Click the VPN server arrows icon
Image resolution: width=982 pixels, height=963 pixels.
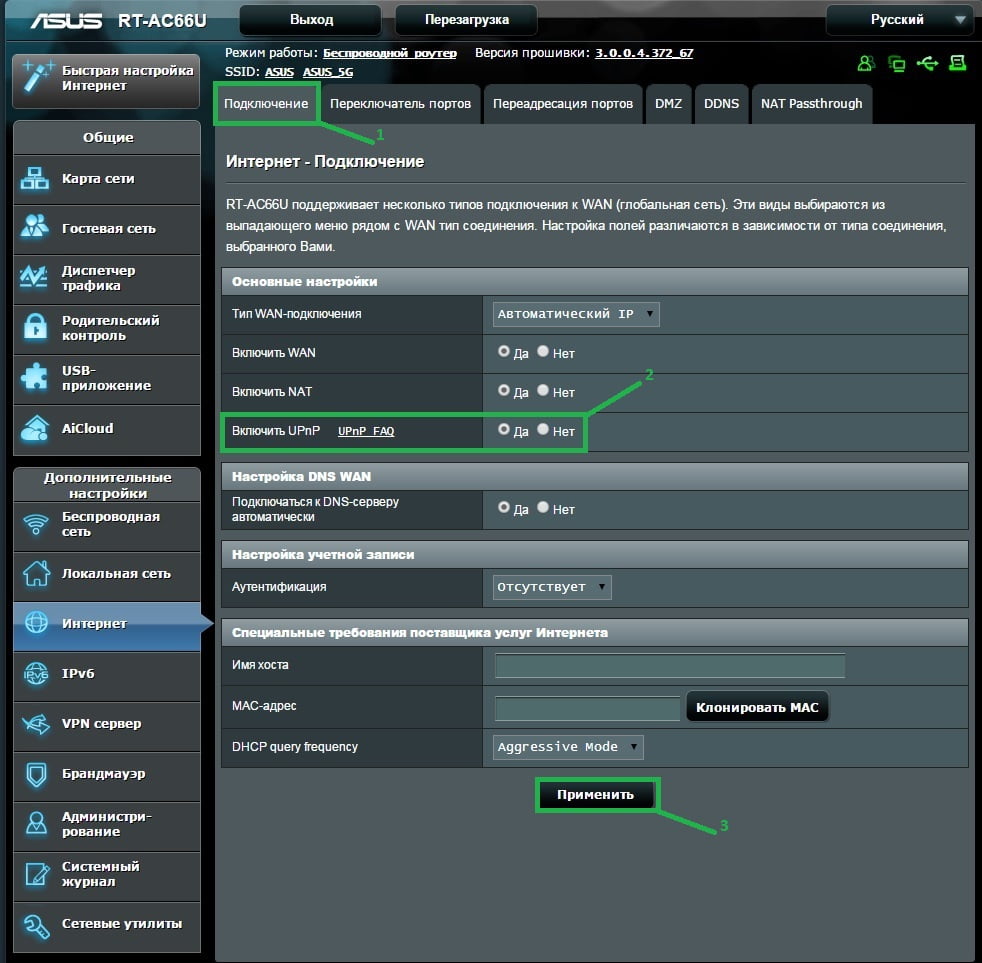point(36,724)
